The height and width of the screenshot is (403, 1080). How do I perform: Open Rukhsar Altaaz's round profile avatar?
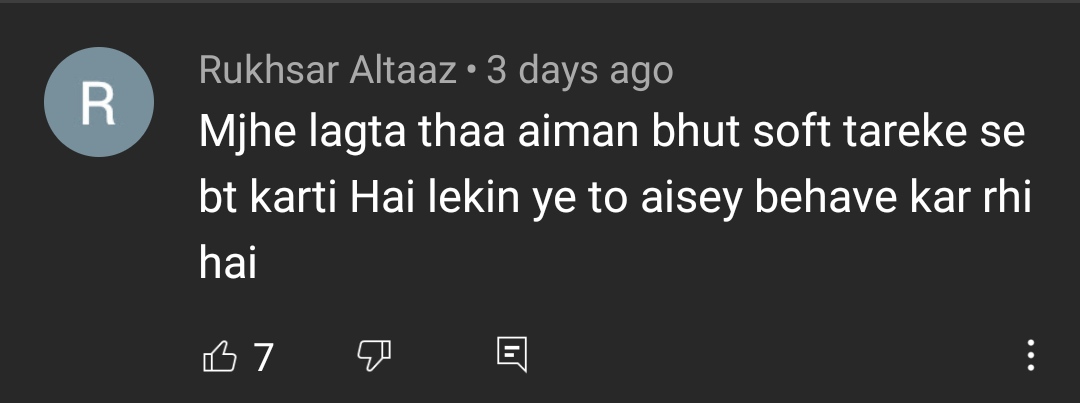(x=98, y=102)
